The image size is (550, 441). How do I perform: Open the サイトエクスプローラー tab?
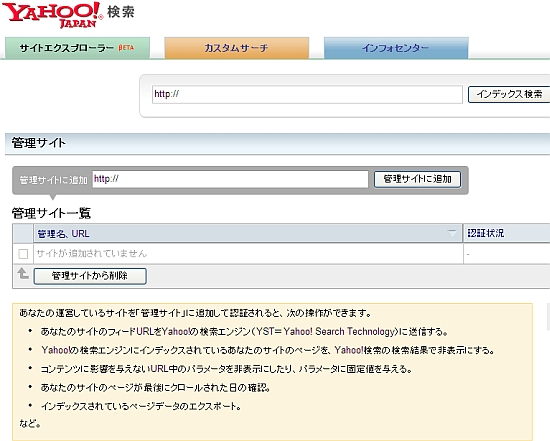coord(78,48)
